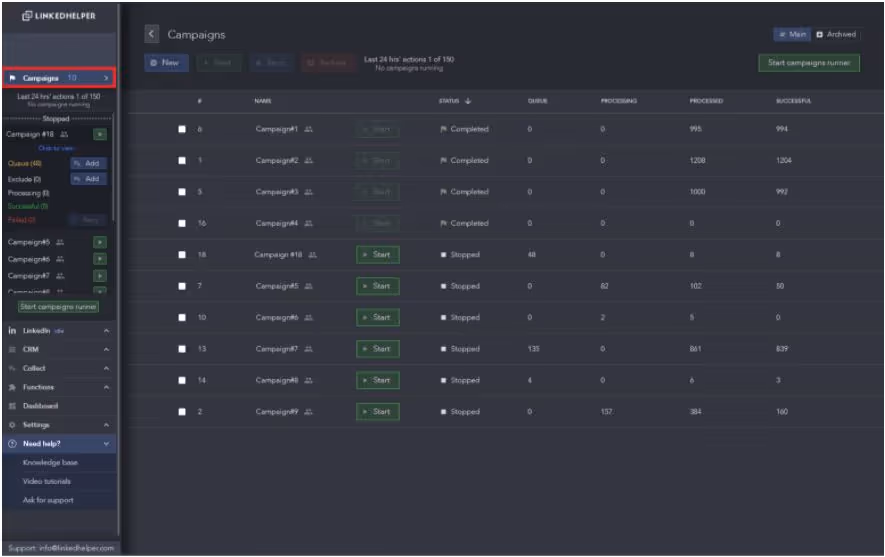Click people icon beside Campaign#4 in table
885x557 pixels.
pyautogui.click(x=308, y=223)
